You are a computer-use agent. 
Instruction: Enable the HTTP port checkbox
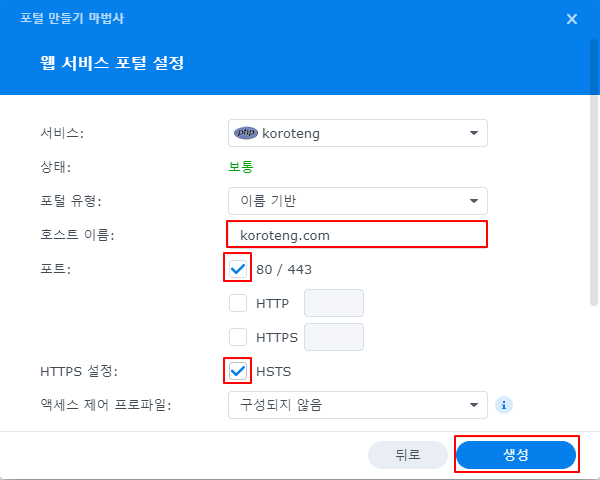(238, 303)
